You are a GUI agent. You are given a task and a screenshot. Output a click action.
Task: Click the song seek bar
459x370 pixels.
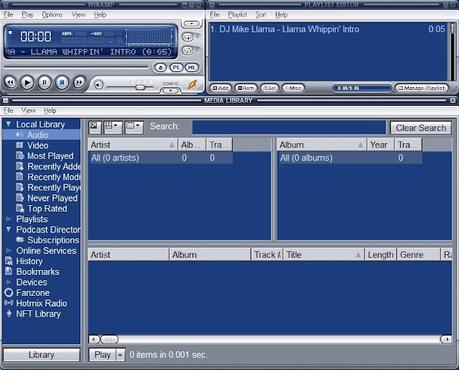(76, 68)
